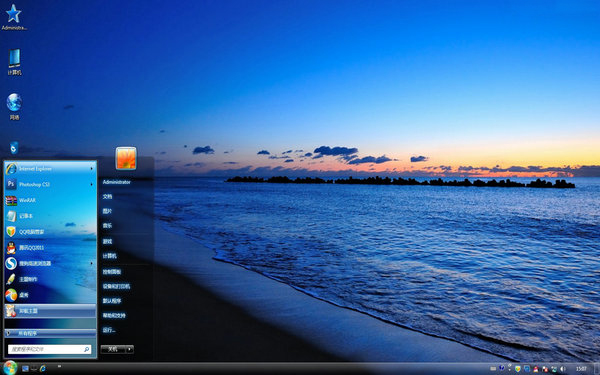
Task: Open WinRAR in the Start menu
Action: tap(50, 200)
